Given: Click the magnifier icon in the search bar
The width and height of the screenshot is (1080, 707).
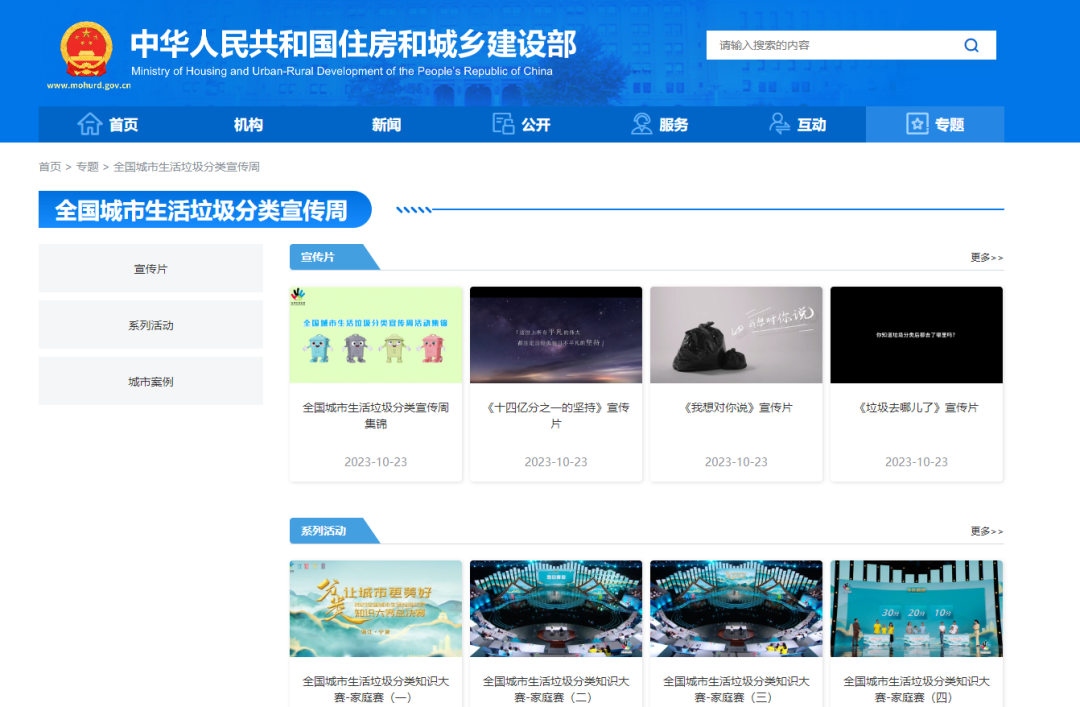Looking at the screenshot, I should [x=970, y=45].
